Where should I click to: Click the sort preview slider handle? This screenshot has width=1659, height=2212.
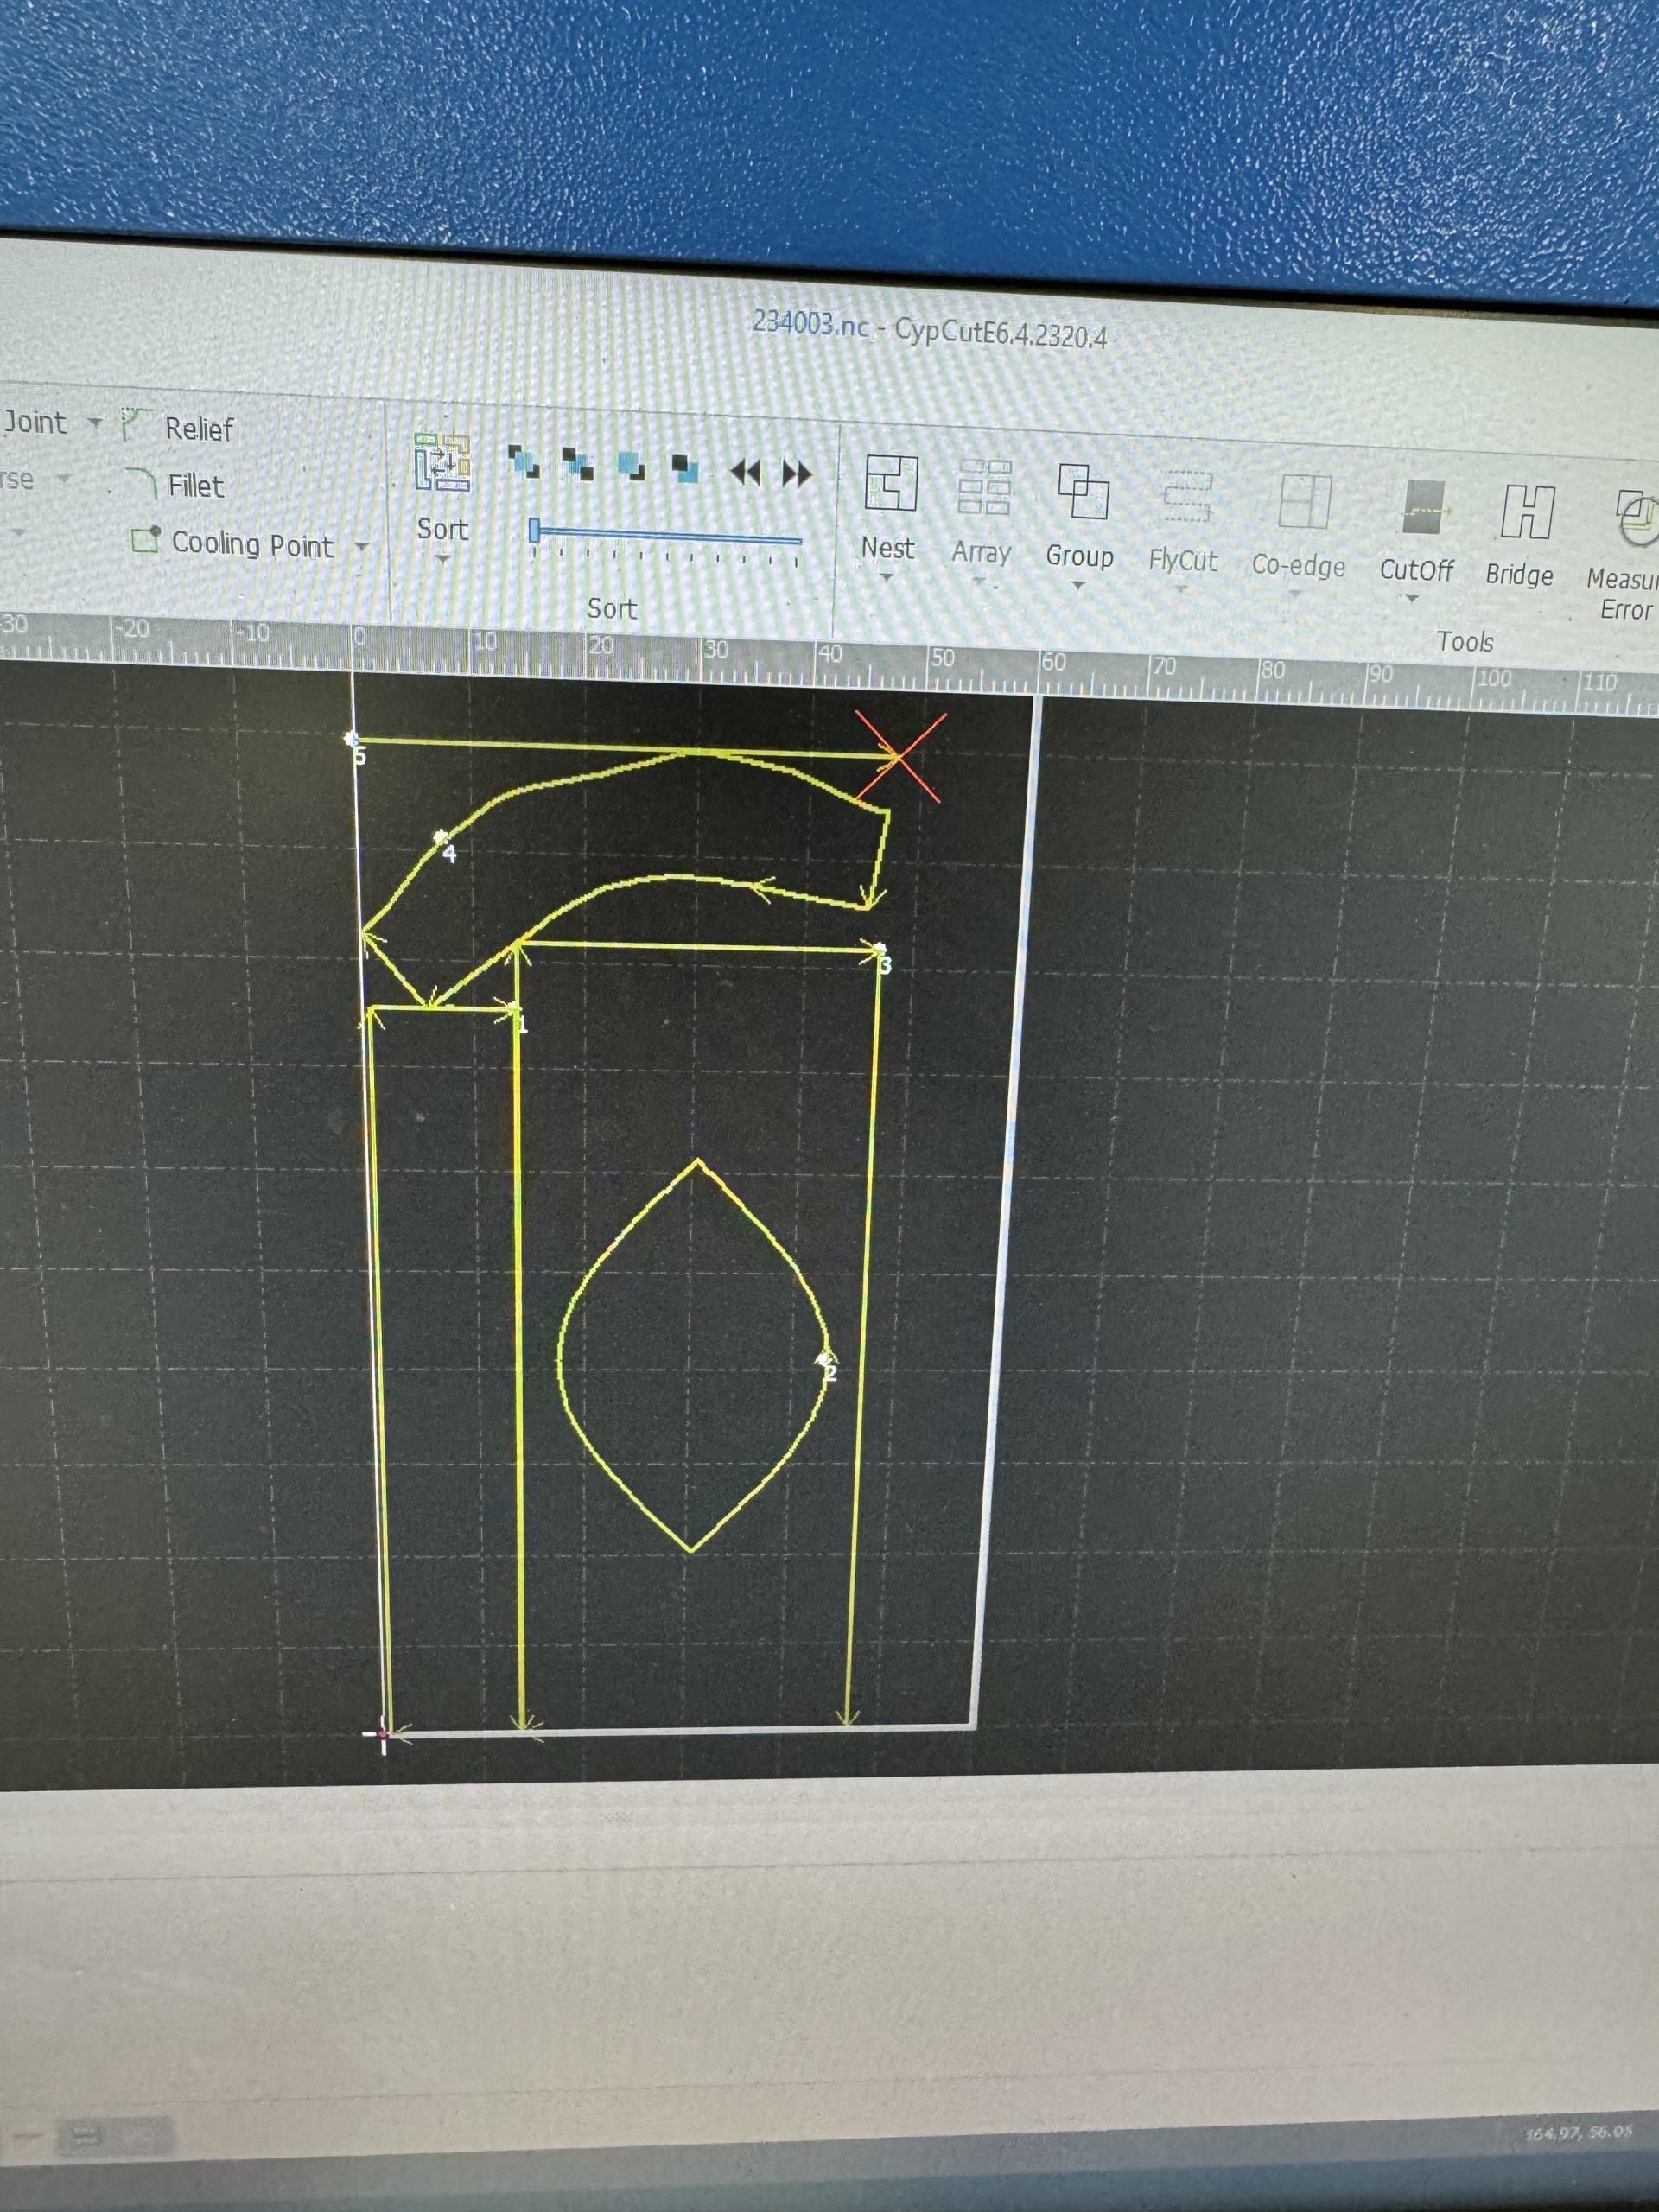click(x=535, y=530)
